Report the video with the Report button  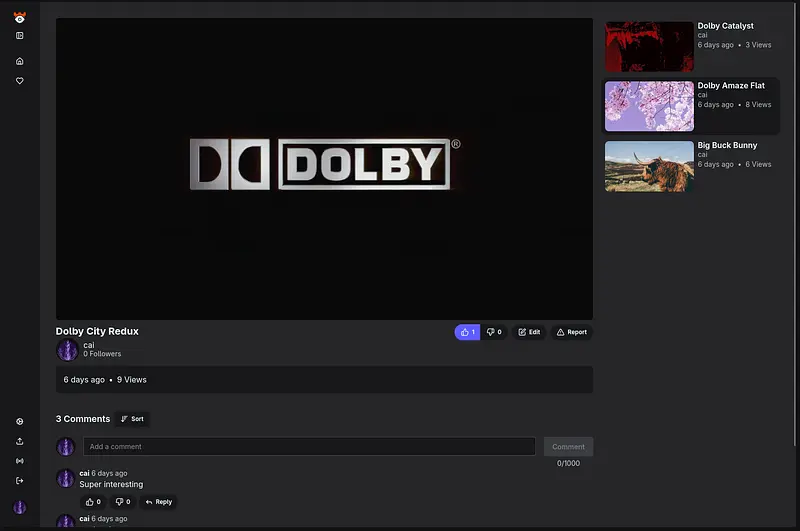[x=571, y=332]
